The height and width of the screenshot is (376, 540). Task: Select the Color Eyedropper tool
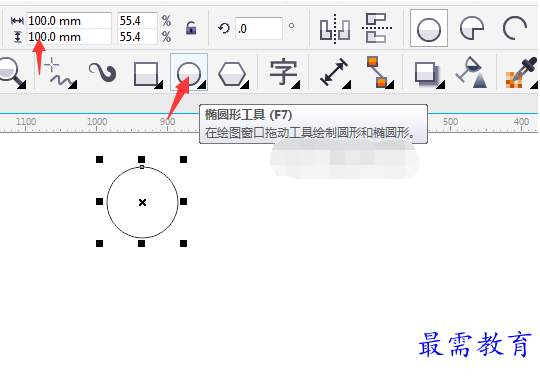pyautogui.click(x=521, y=72)
